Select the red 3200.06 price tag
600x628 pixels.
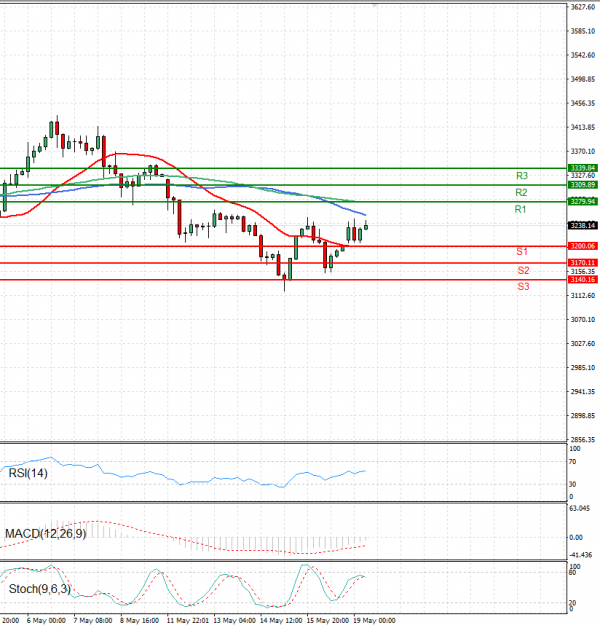[582, 246]
